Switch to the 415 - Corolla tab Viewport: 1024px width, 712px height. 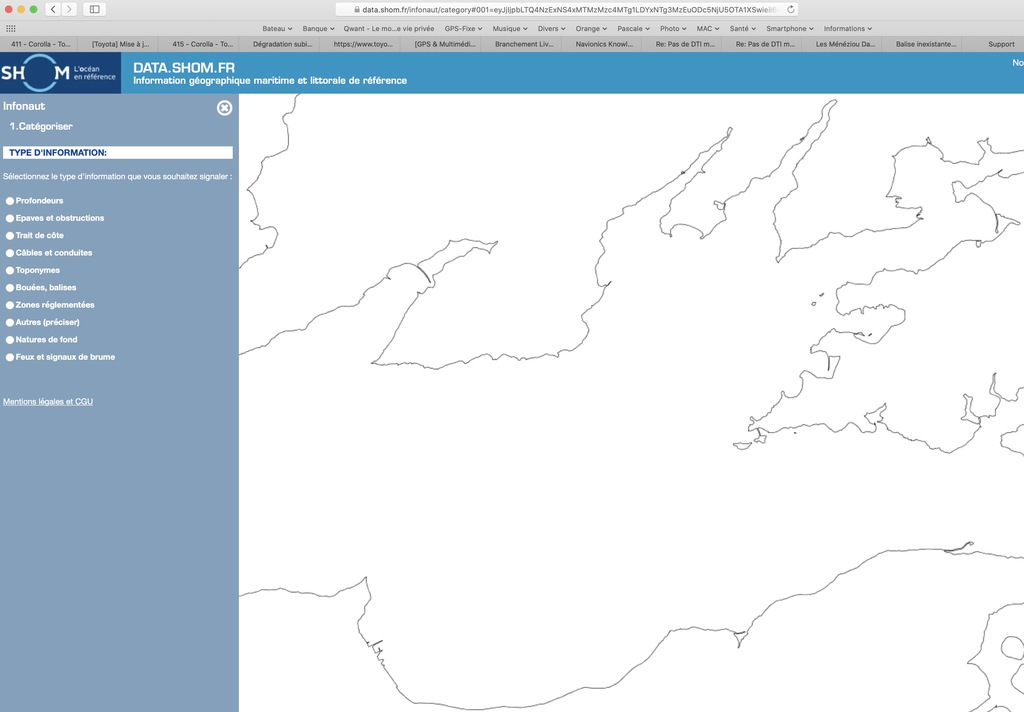[x=202, y=44]
